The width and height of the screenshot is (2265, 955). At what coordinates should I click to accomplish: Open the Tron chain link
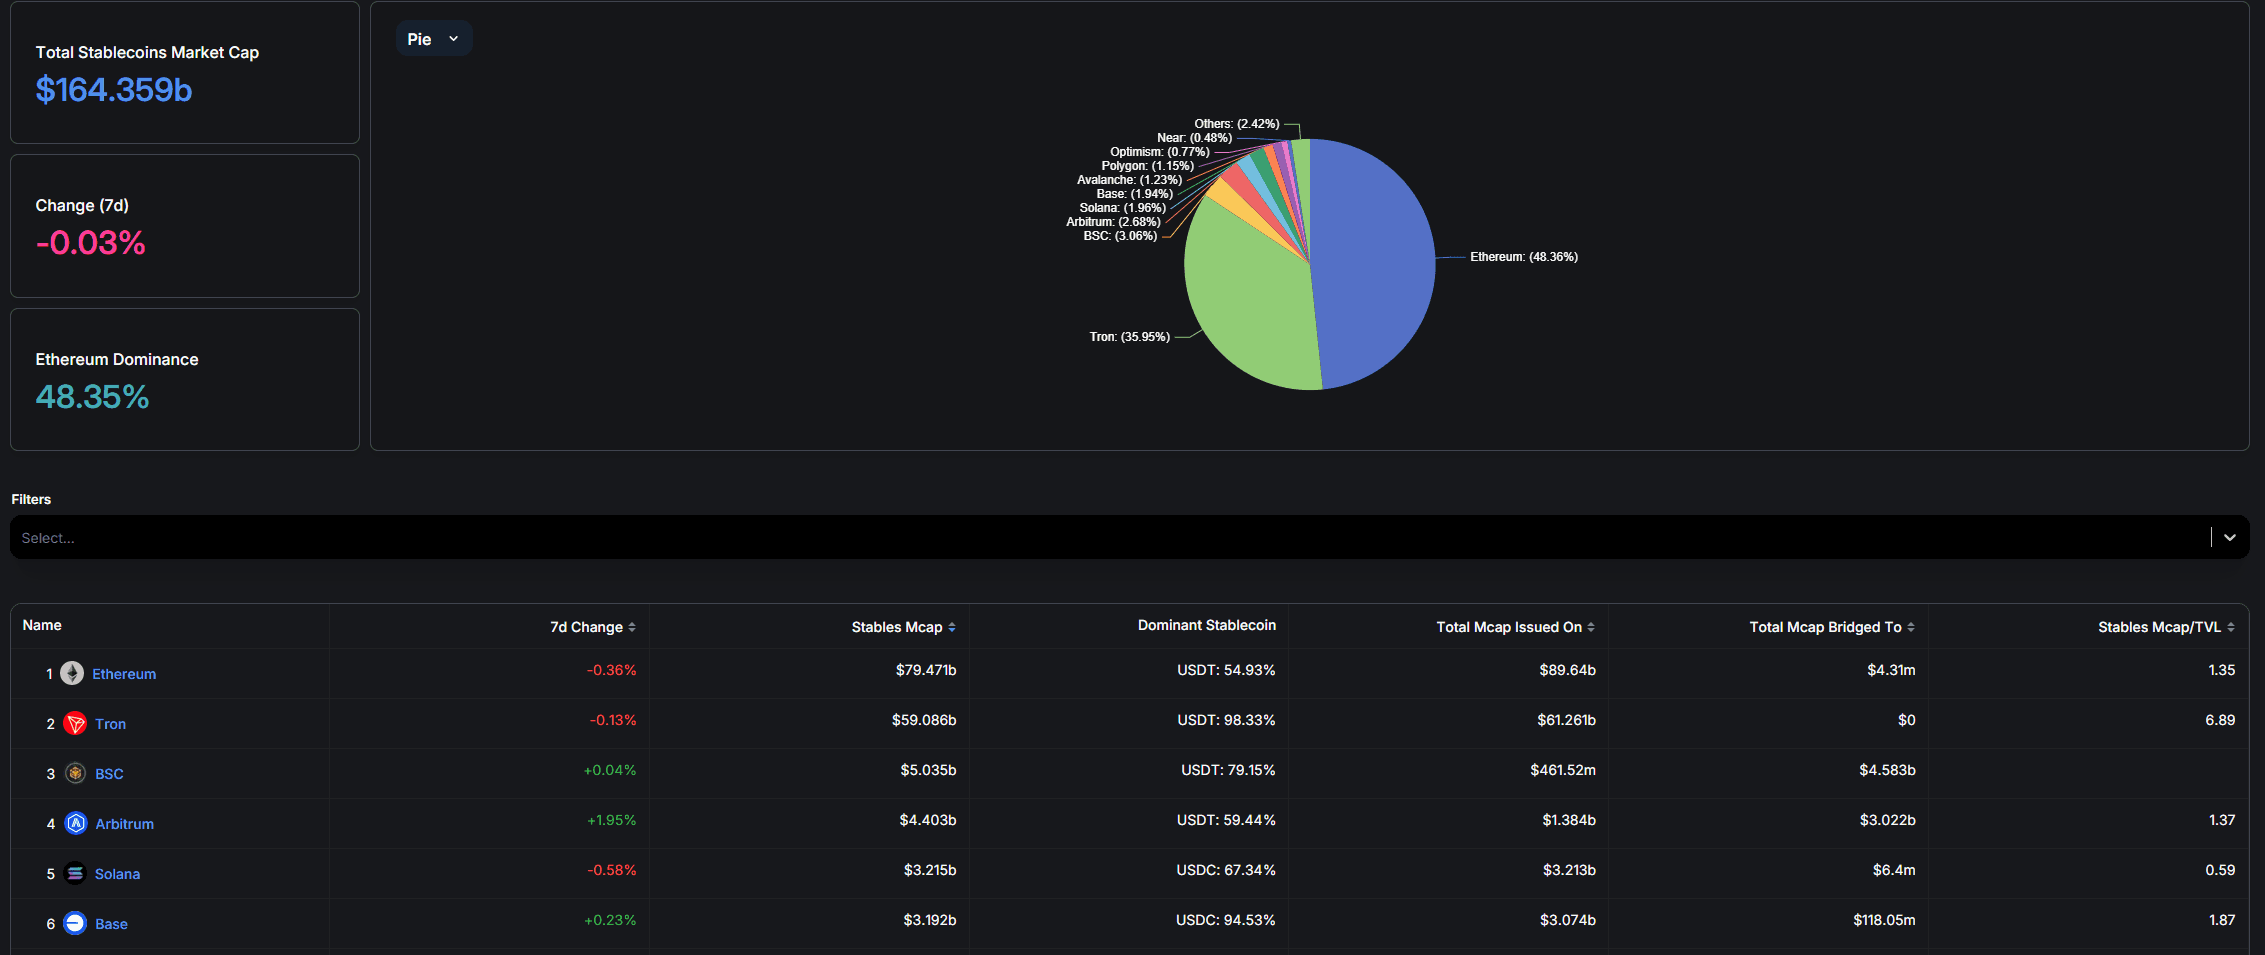click(110, 724)
